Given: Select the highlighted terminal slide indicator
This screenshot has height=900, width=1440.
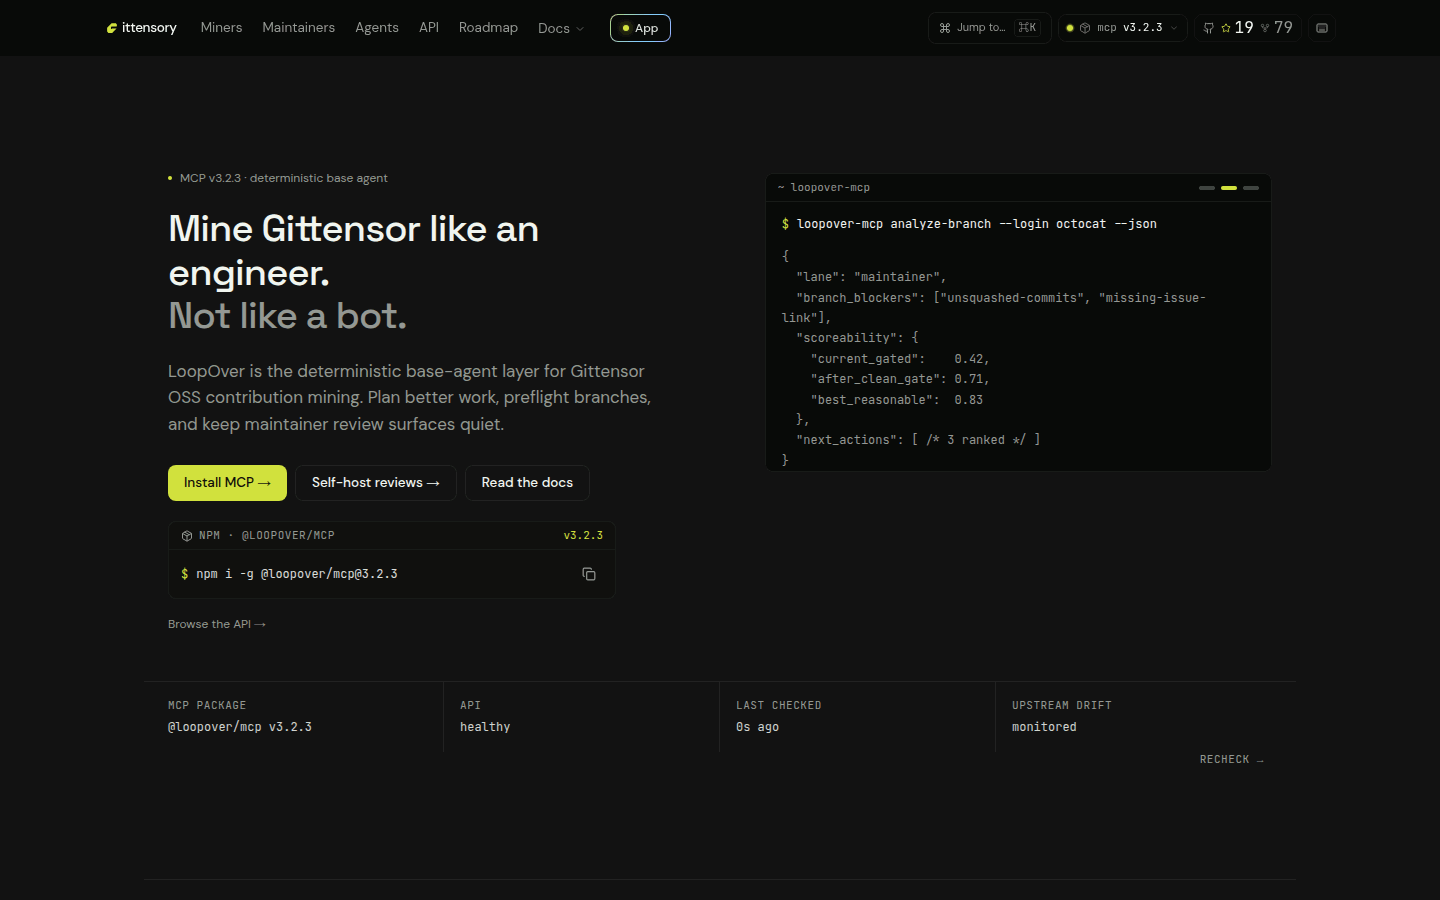Looking at the screenshot, I should tap(1229, 188).
